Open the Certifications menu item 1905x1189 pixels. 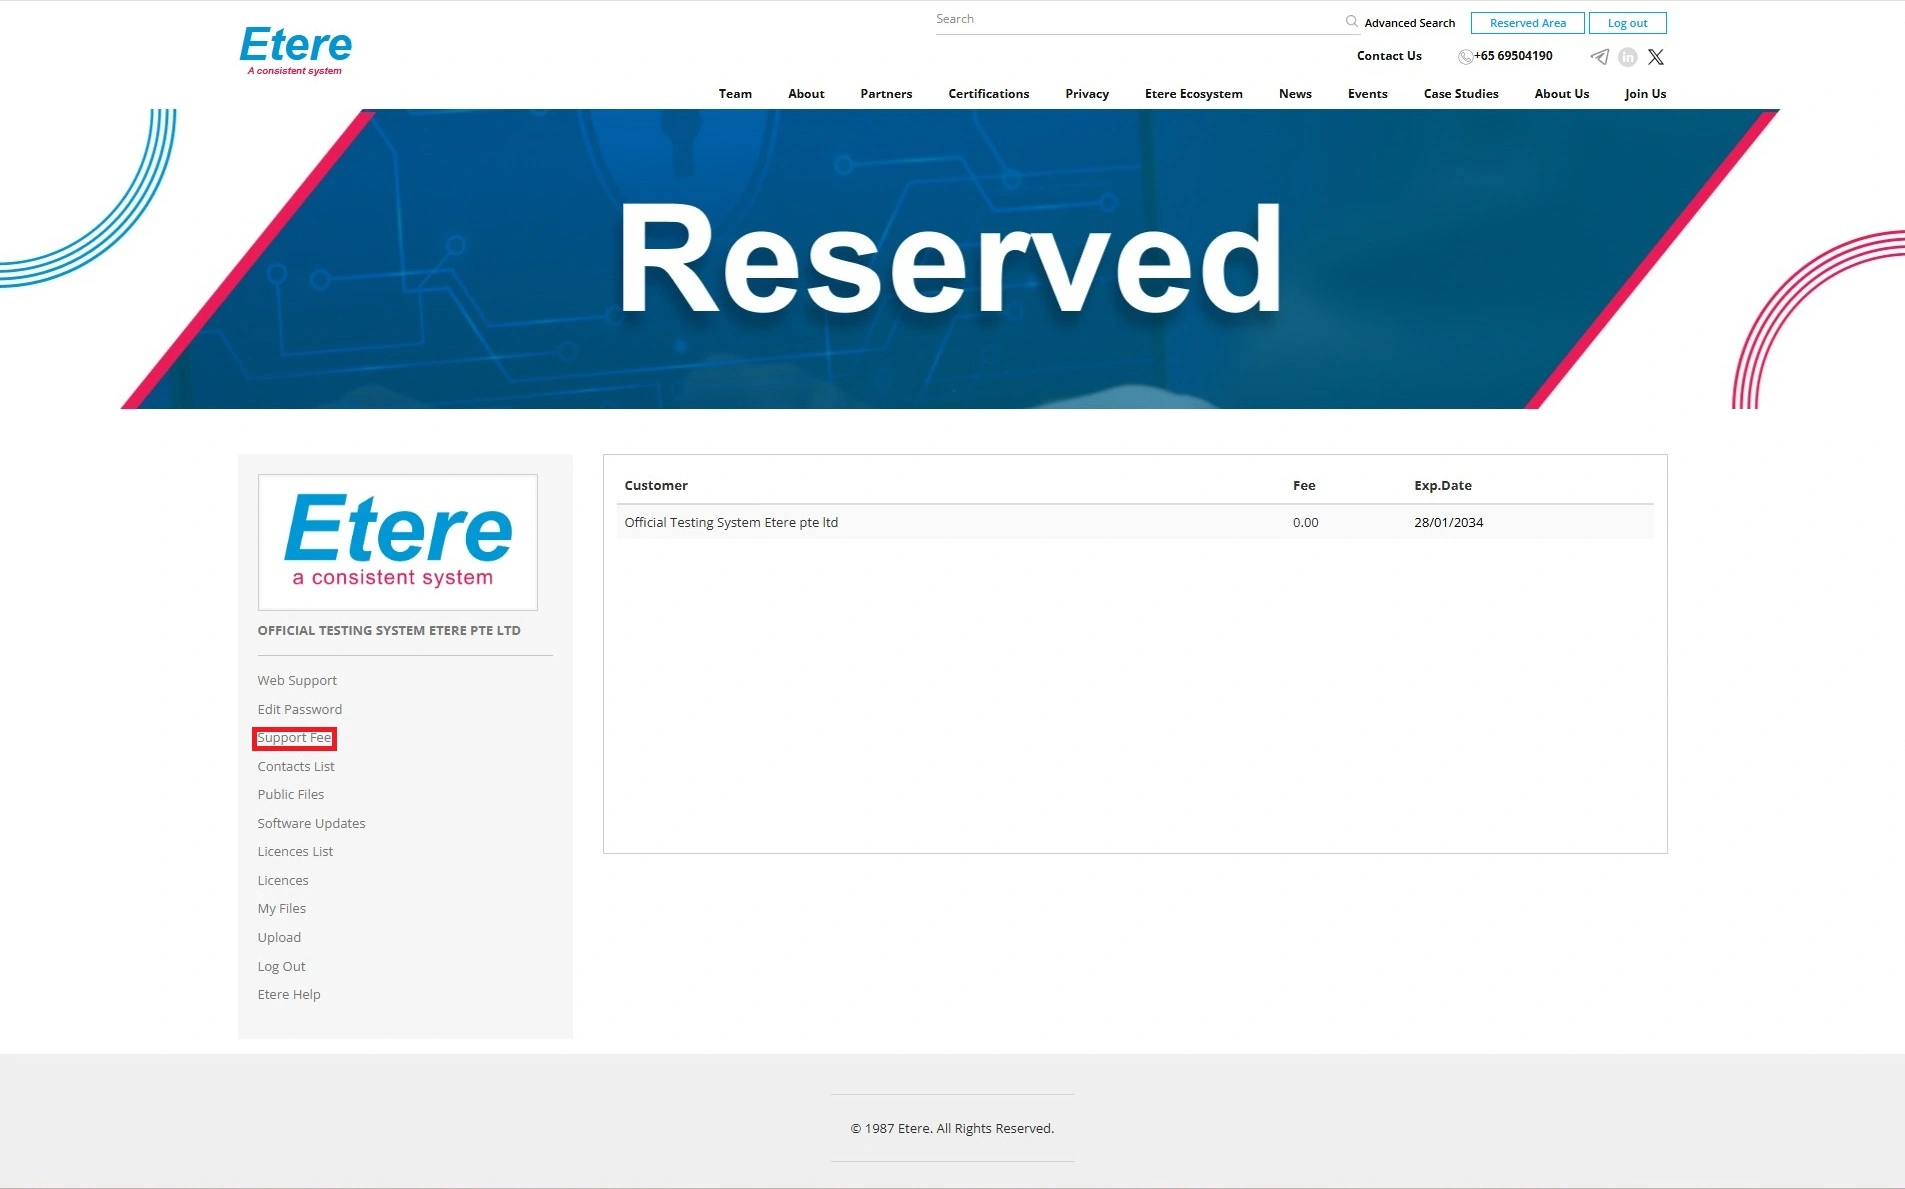tap(988, 94)
